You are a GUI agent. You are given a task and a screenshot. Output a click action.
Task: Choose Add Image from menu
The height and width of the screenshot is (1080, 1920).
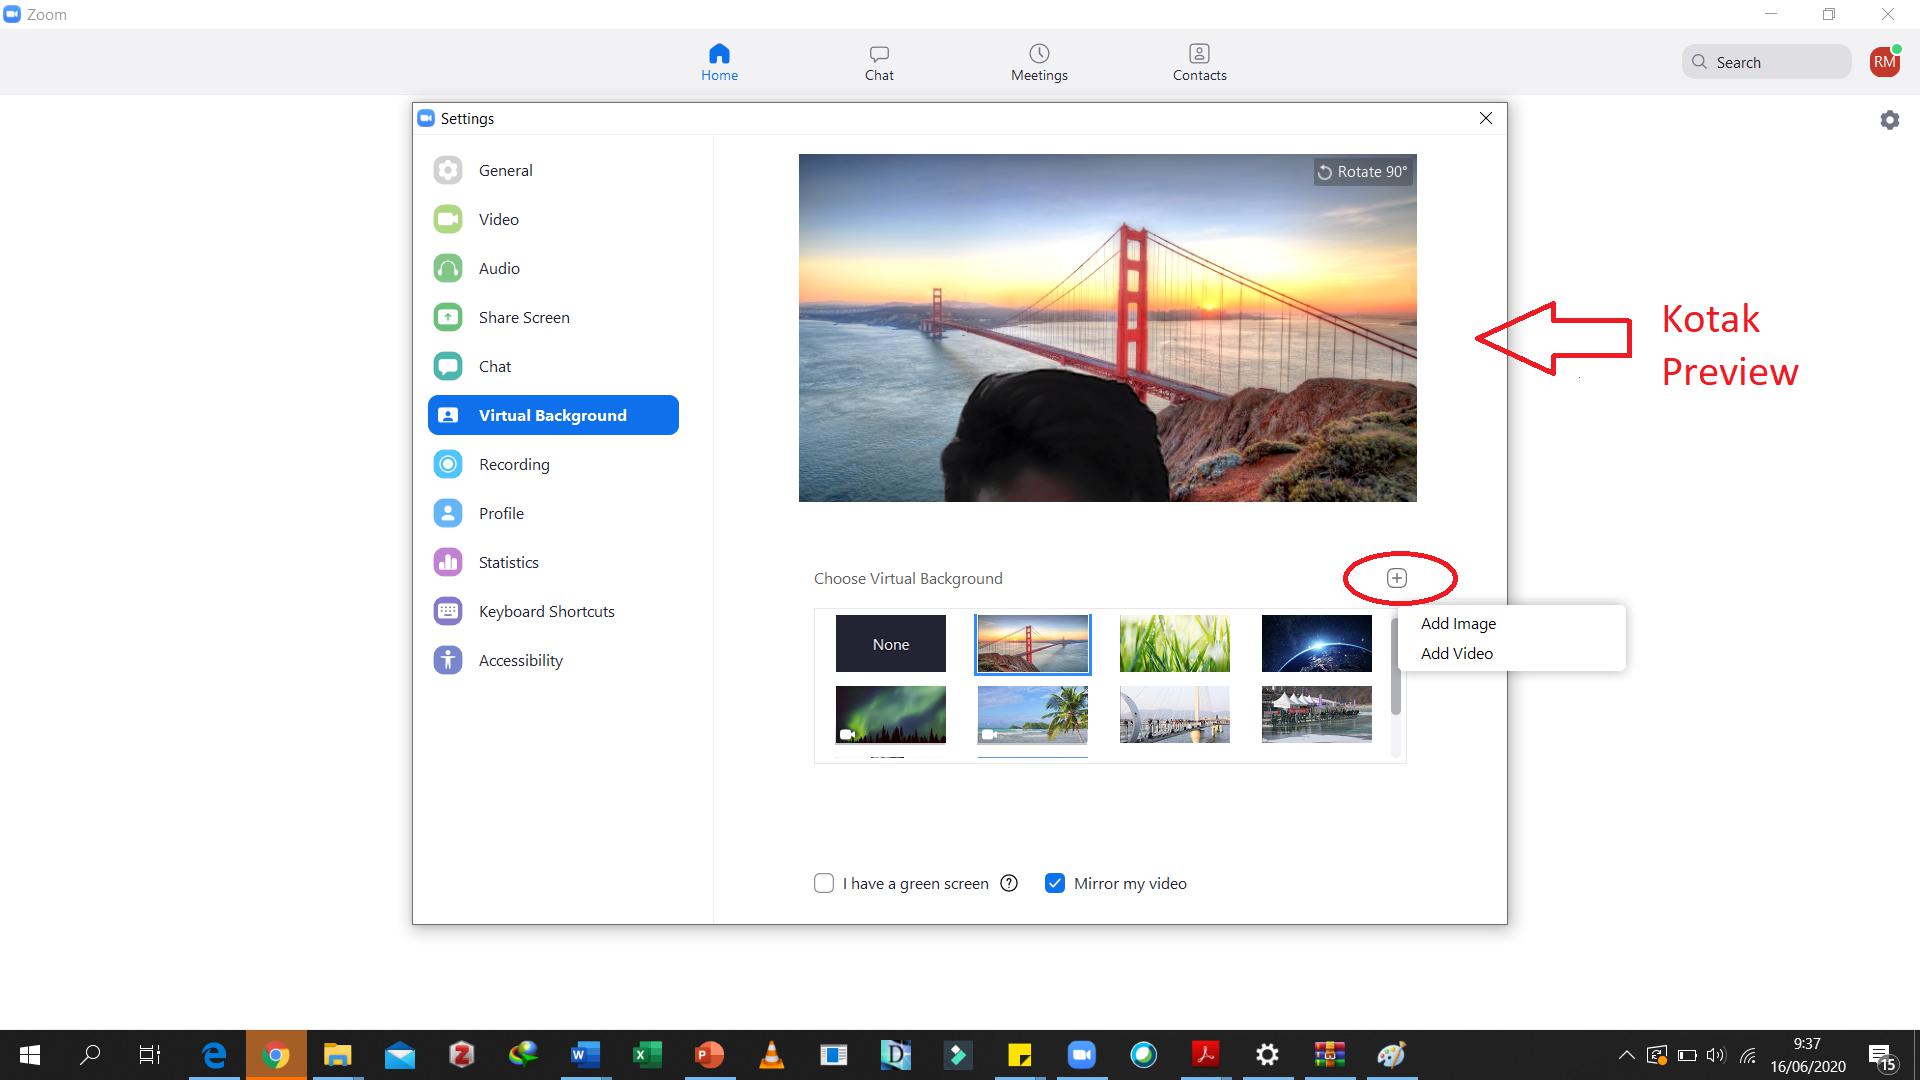pos(1458,623)
